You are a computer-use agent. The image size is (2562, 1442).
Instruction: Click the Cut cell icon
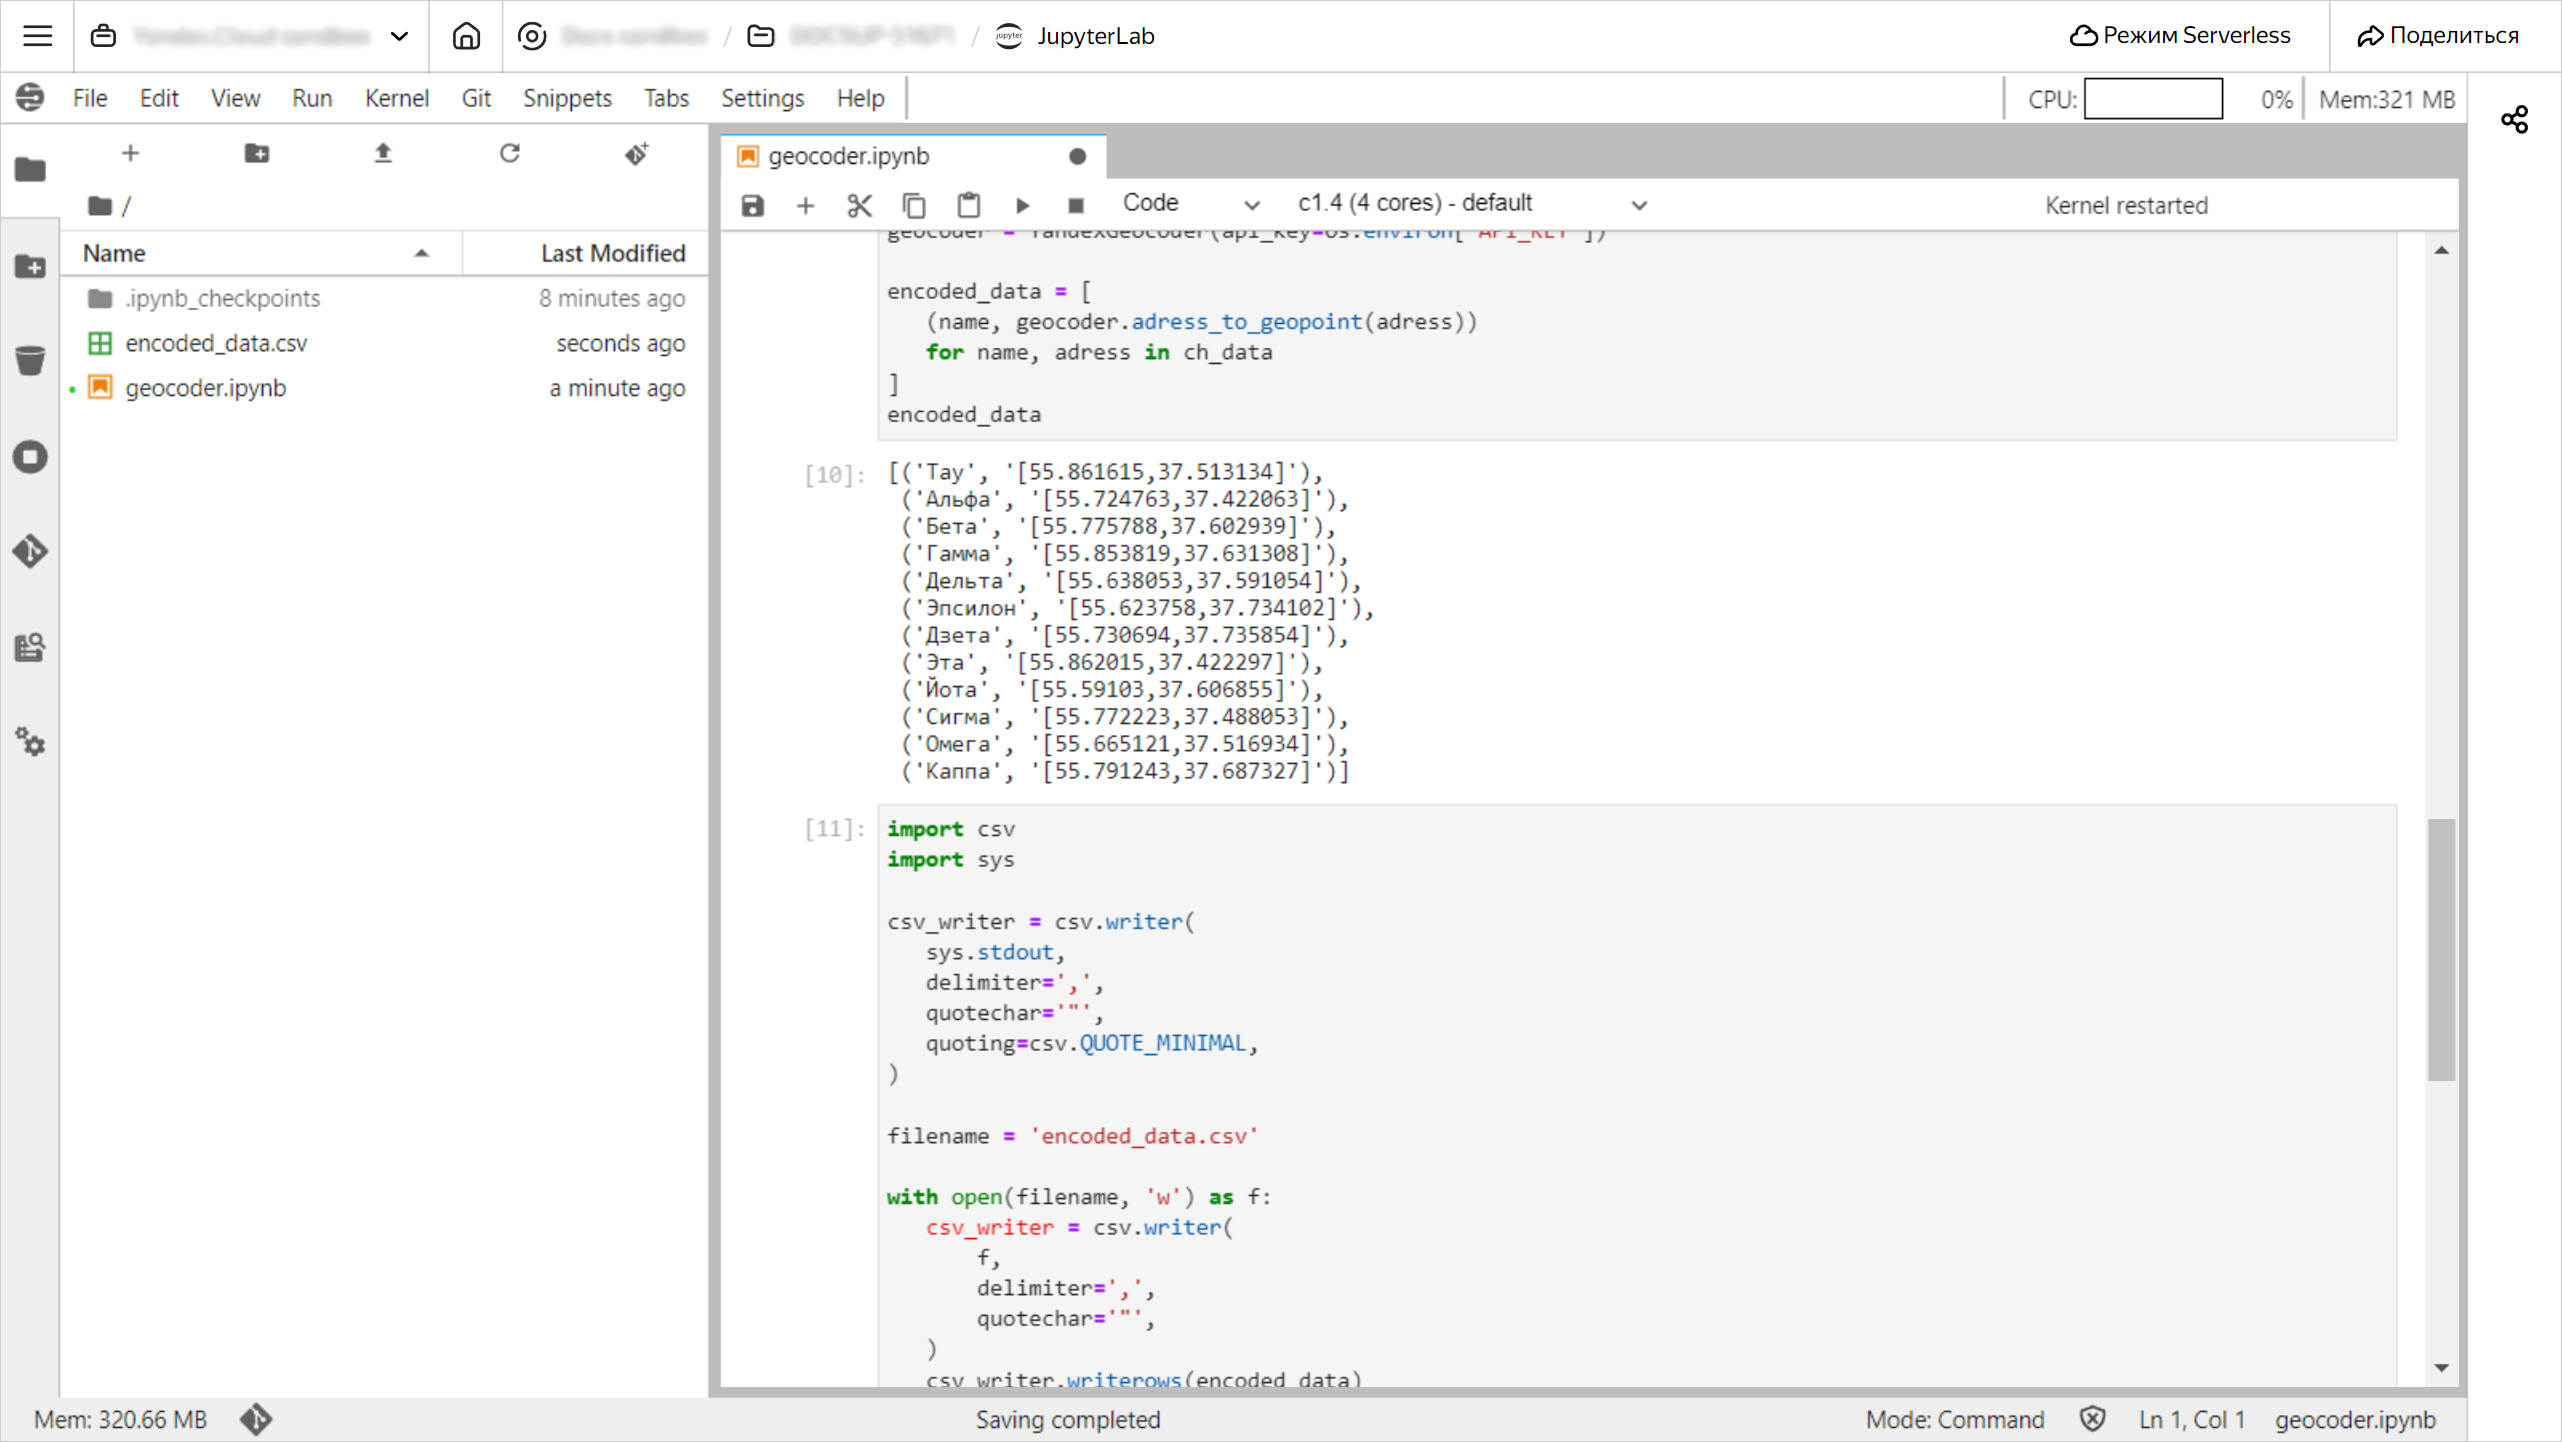(x=860, y=202)
